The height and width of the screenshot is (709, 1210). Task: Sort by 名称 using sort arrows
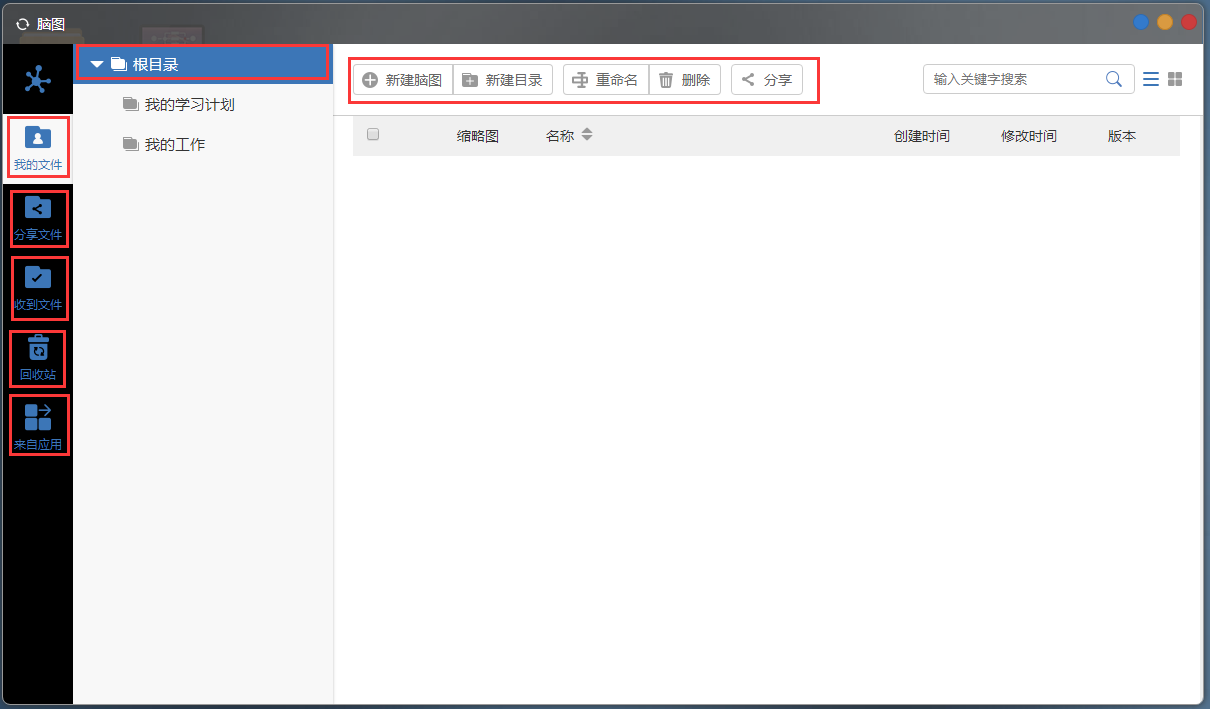(587, 135)
